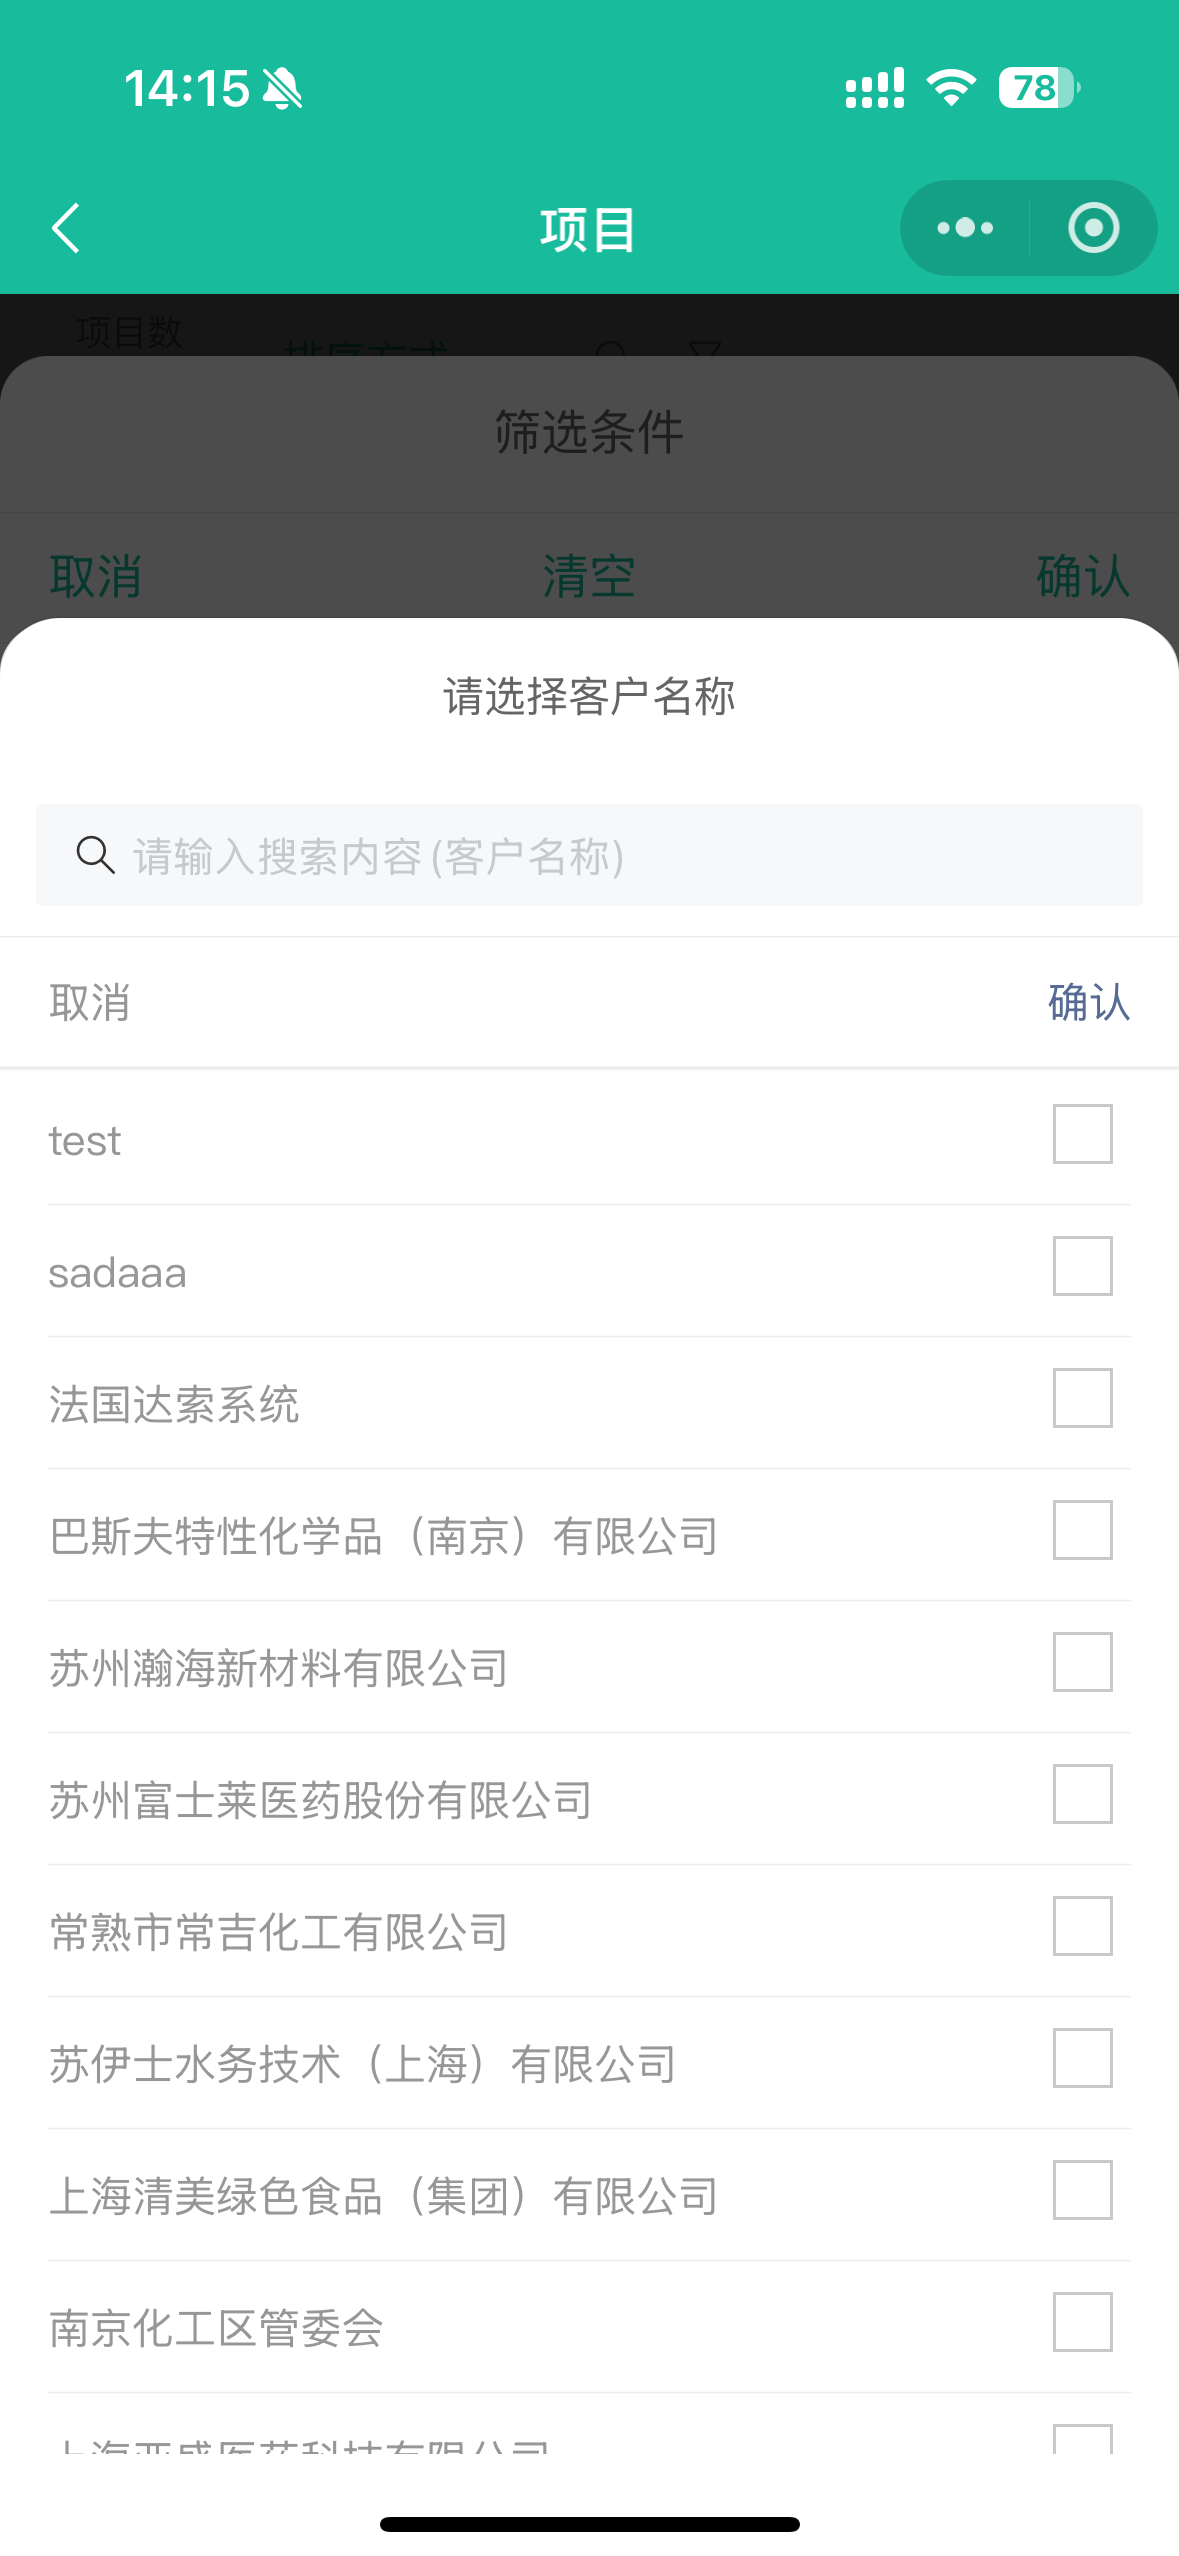Tap the search magnifier icon
This screenshot has width=1179, height=2556.
pyautogui.click(x=95, y=855)
